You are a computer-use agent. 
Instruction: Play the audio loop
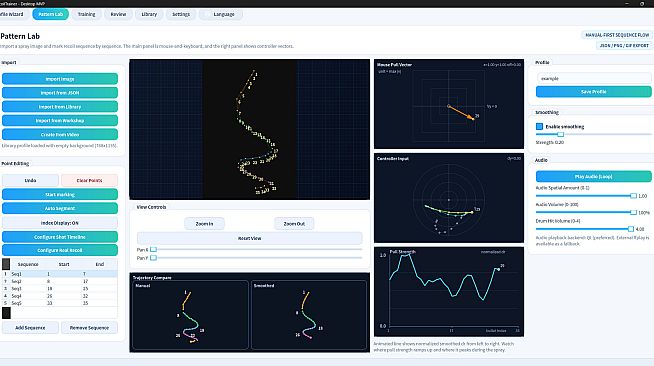(593, 176)
